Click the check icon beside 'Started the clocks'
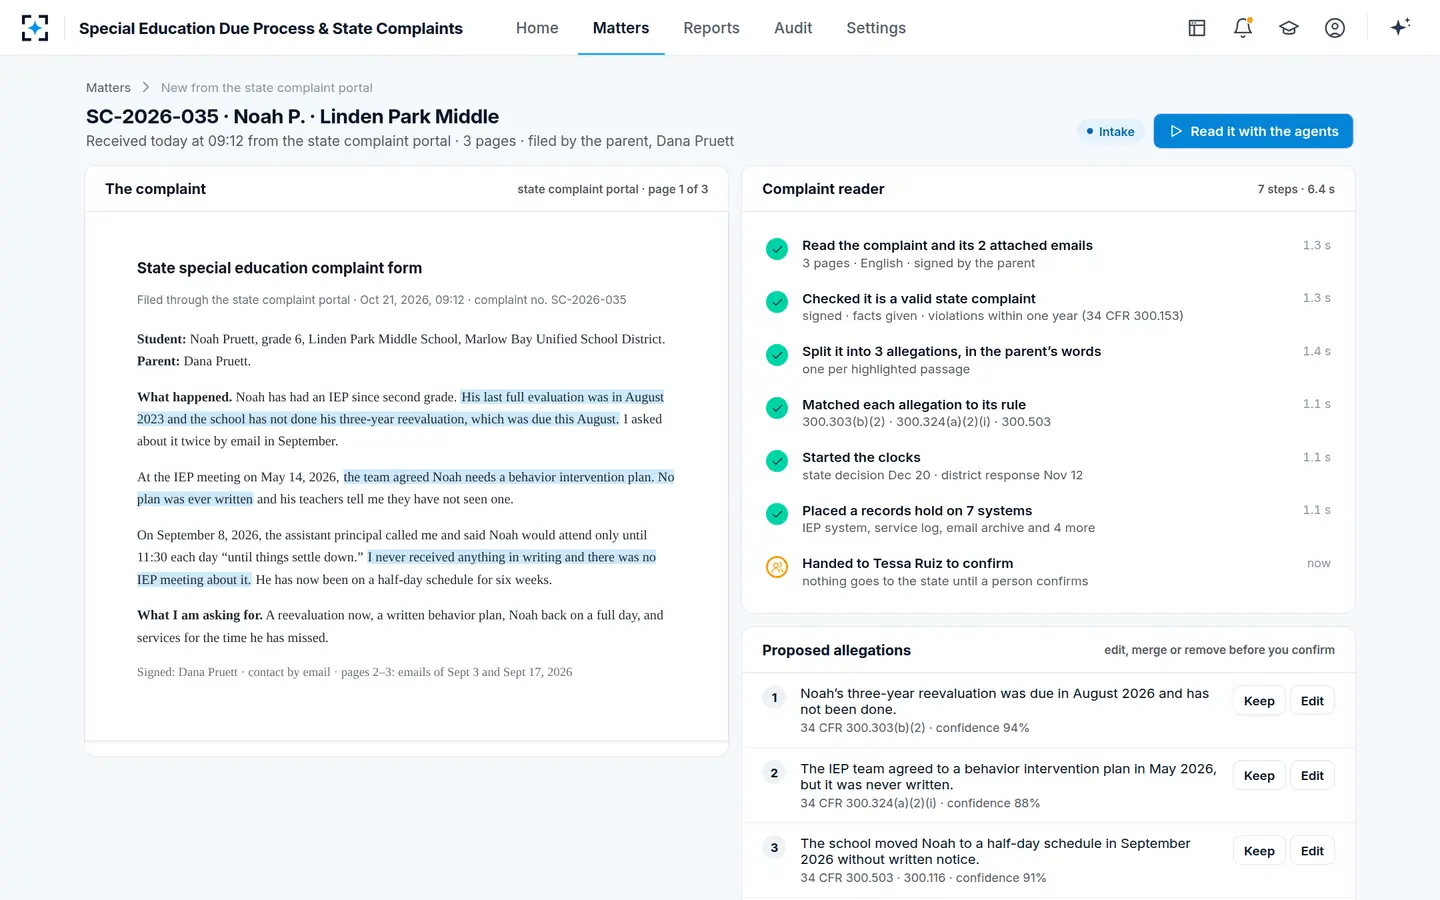This screenshot has width=1440, height=900. [x=777, y=461]
